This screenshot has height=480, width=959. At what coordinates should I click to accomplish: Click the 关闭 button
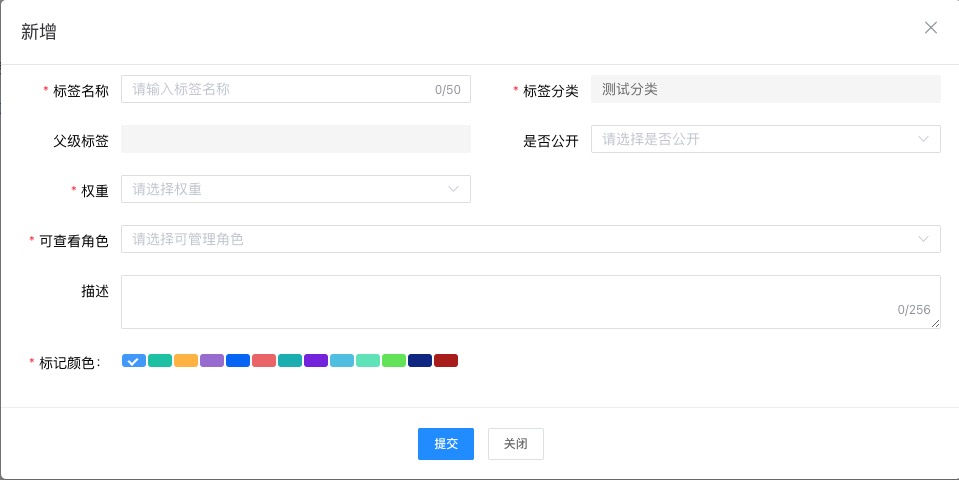(x=515, y=444)
